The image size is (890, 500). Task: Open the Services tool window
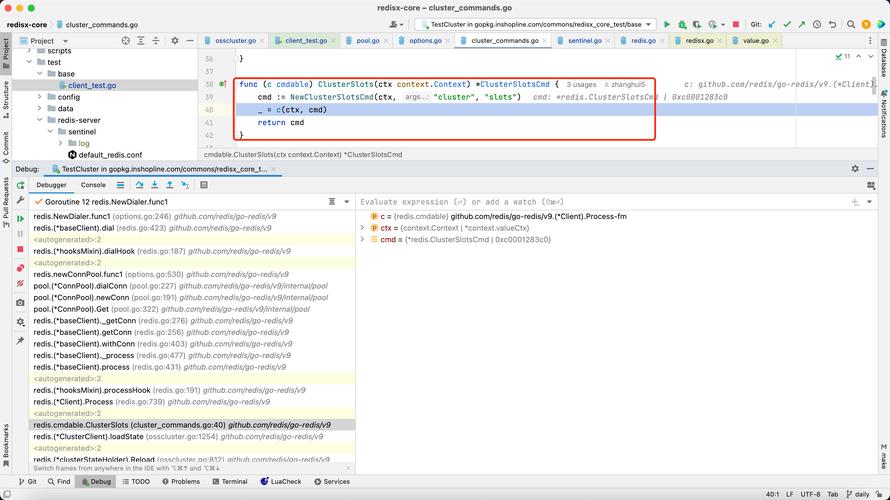pos(332,481)
